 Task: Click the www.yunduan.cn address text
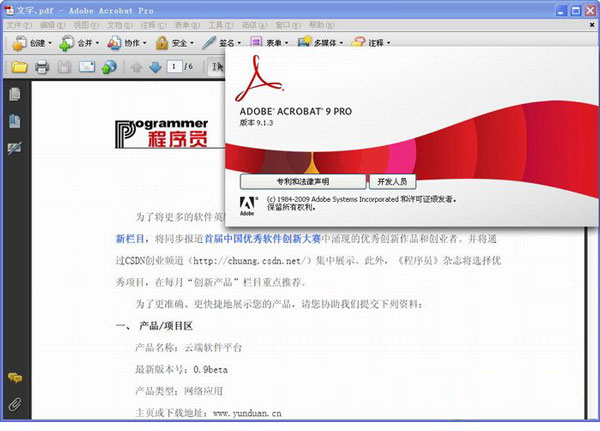(x=247, y=413)
